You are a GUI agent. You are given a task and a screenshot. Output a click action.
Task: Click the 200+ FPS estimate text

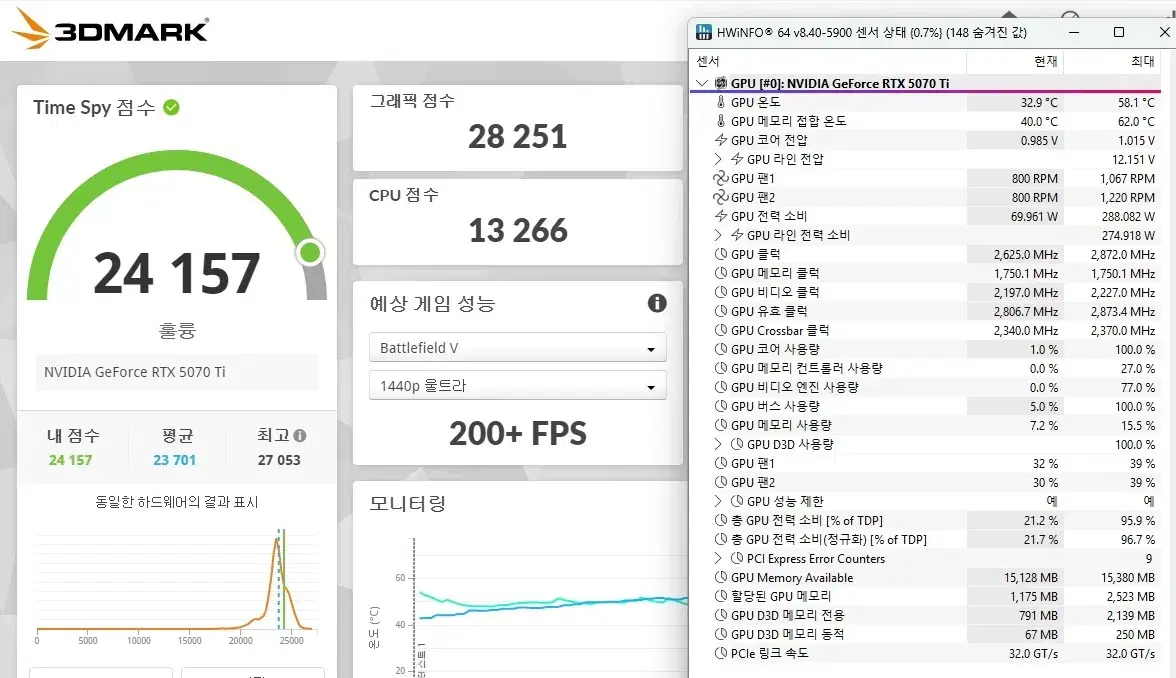coord(518,434)
